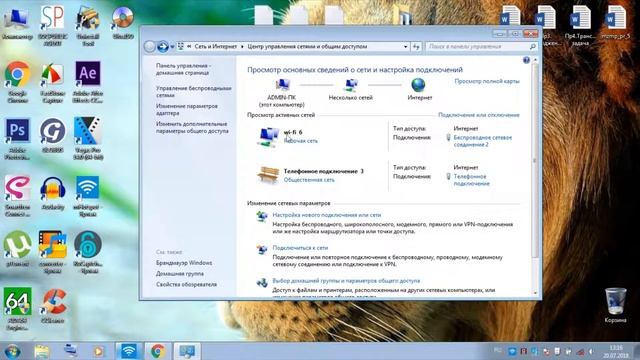
Task: Click the Wi-Fi app in taskbar
Action: tap(129, 351)
